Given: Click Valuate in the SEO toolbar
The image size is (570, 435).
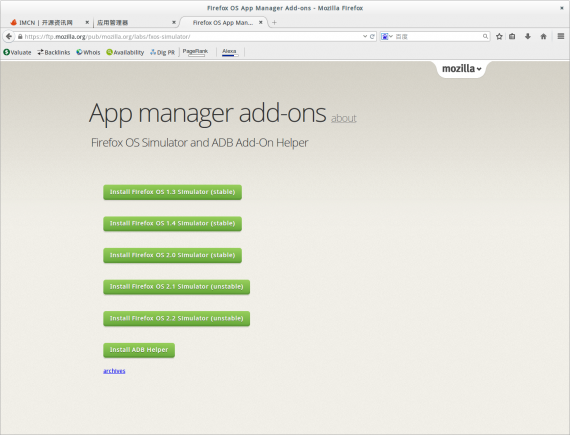Looking at the screenshot, I should 17,52.
